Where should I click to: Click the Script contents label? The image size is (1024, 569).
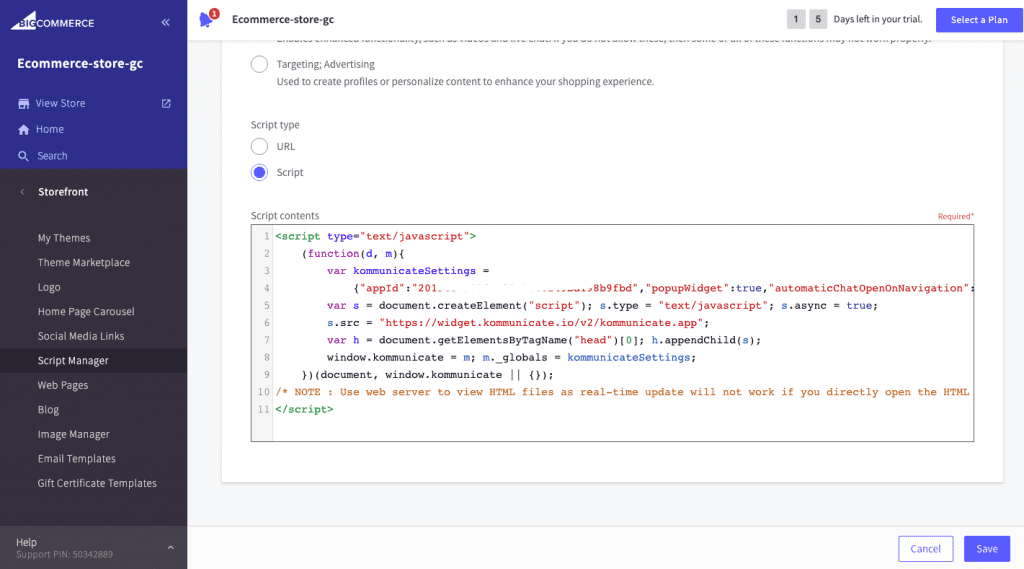(x=285, y=216)
